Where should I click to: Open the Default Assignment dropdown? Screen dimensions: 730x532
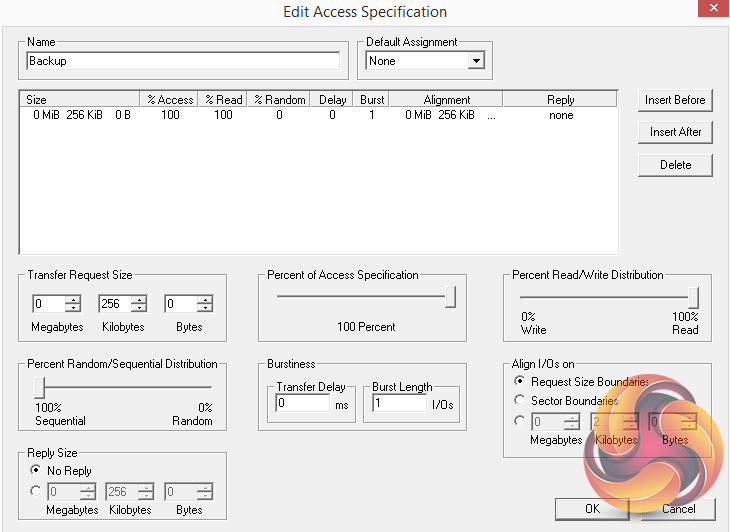click(476, 61)
